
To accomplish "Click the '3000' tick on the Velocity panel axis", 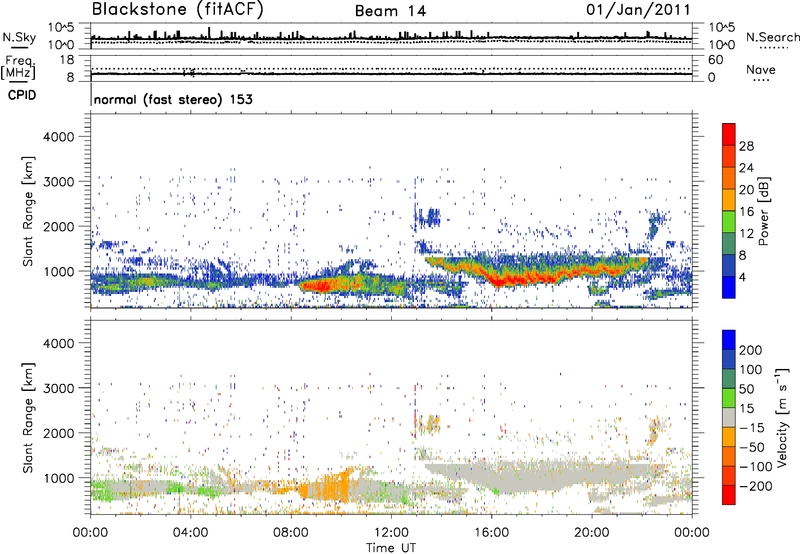I will tap(58, 388).
